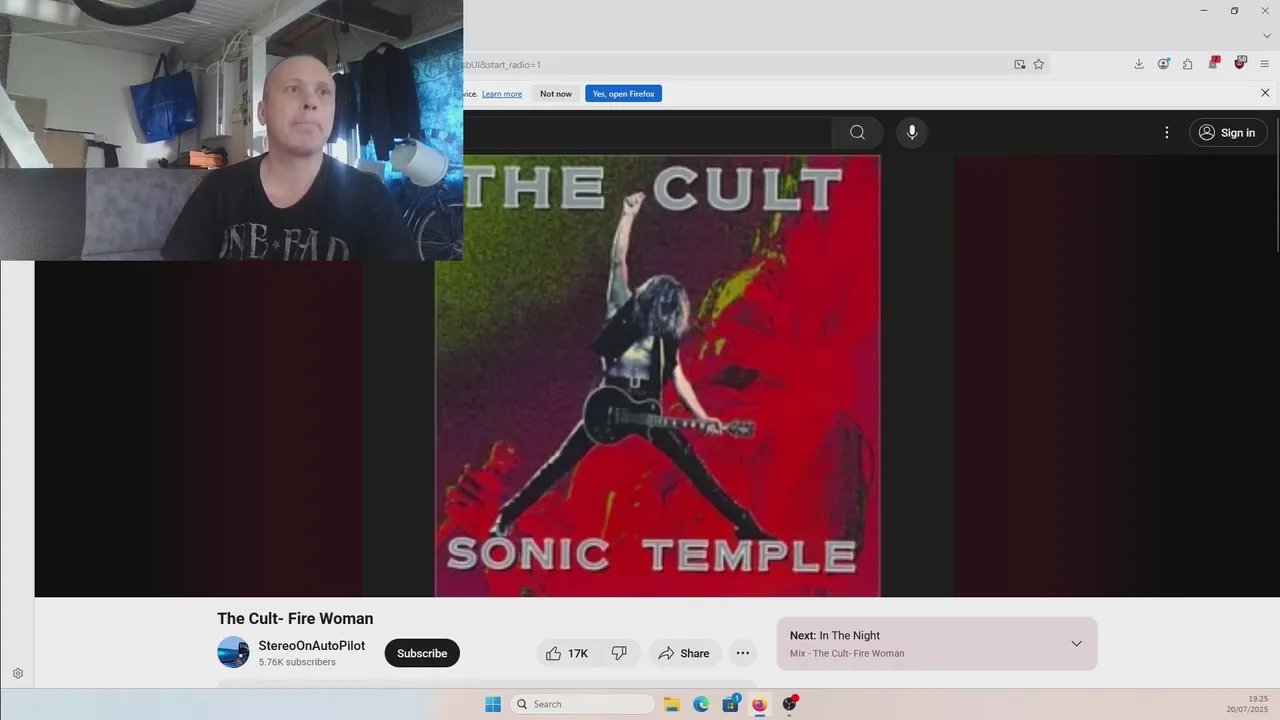Open the Extensions puzzle-piece icon
Screen dimensions: 1280x720
point(1188,64)
